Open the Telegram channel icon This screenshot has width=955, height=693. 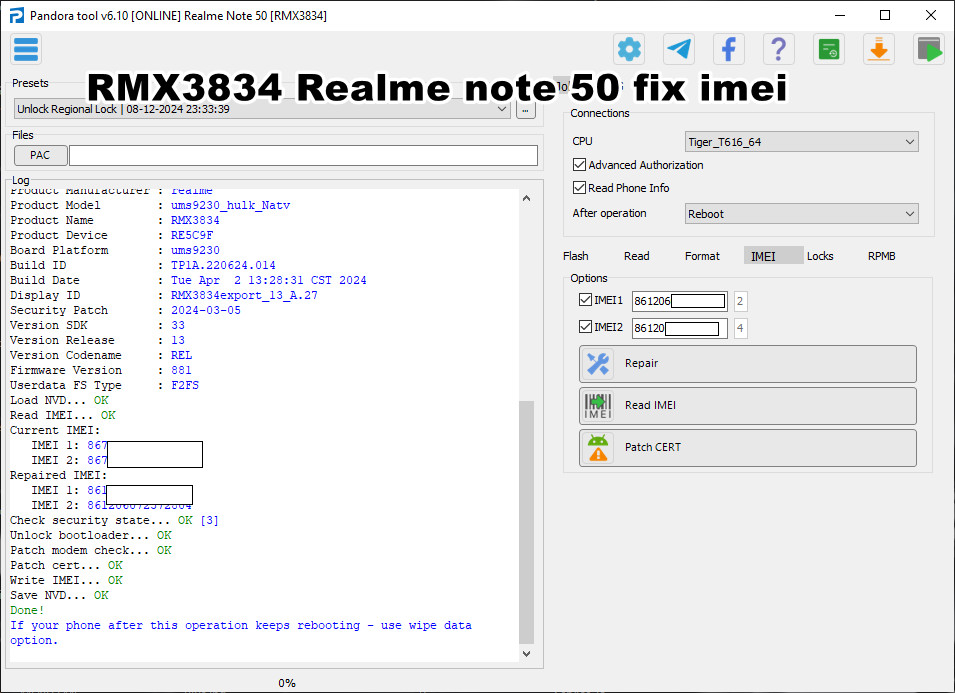point(678,48)
